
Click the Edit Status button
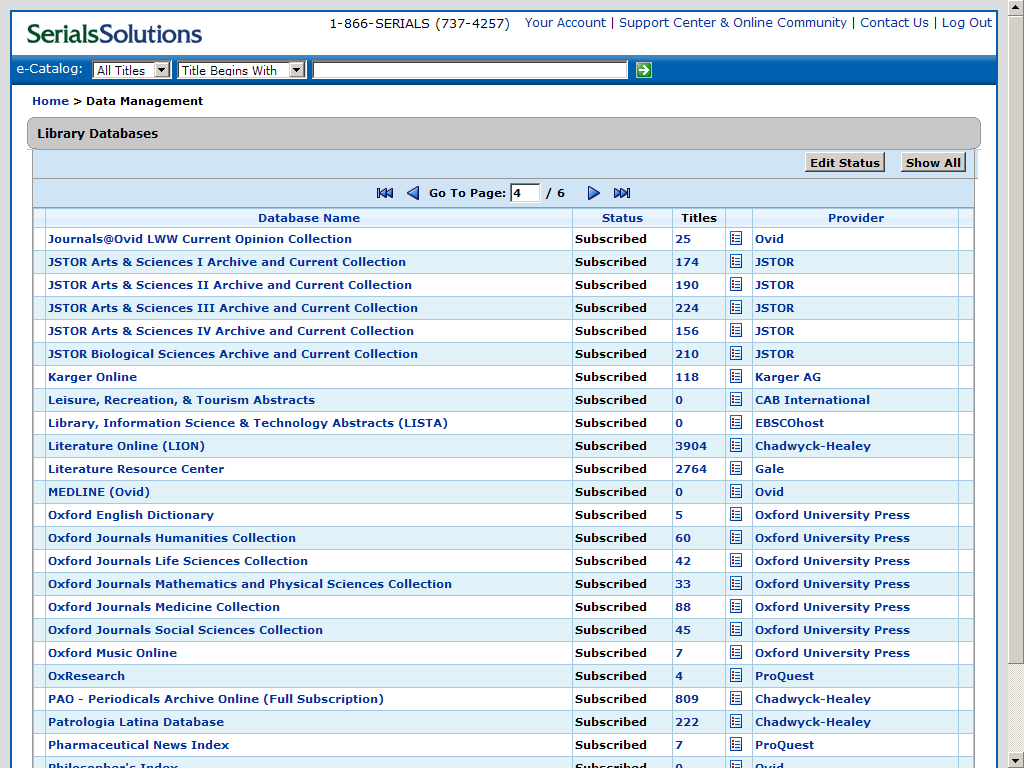point(844,163)
